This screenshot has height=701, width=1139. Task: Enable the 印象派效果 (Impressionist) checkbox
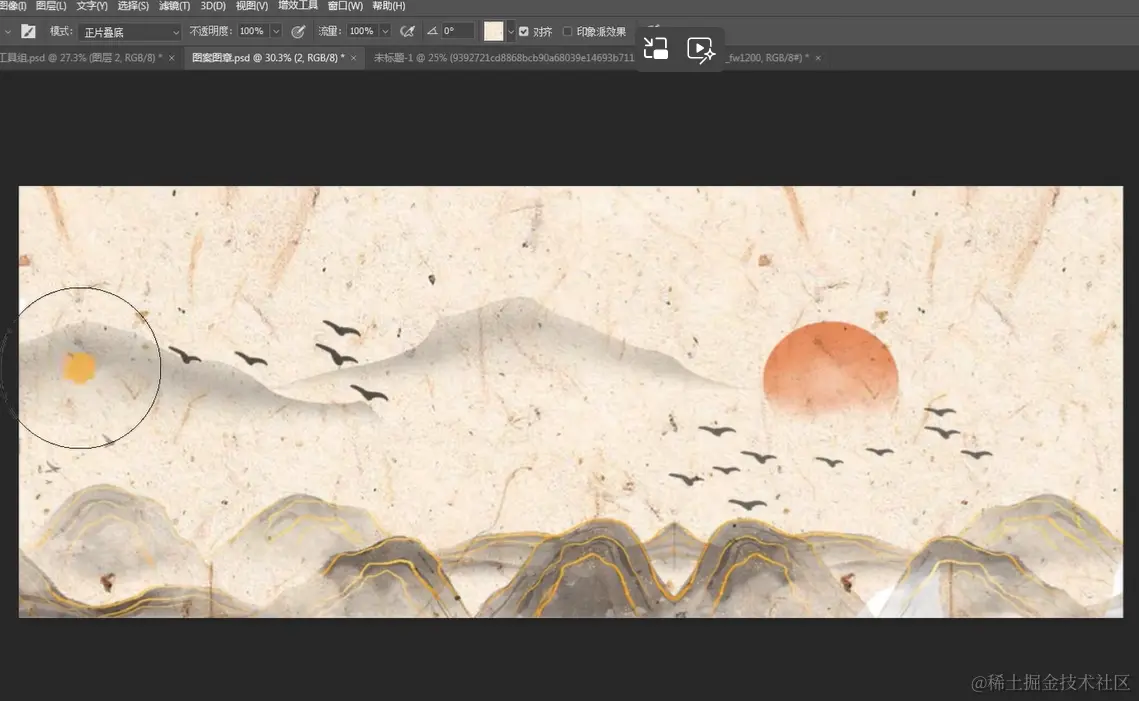point(567,30)
